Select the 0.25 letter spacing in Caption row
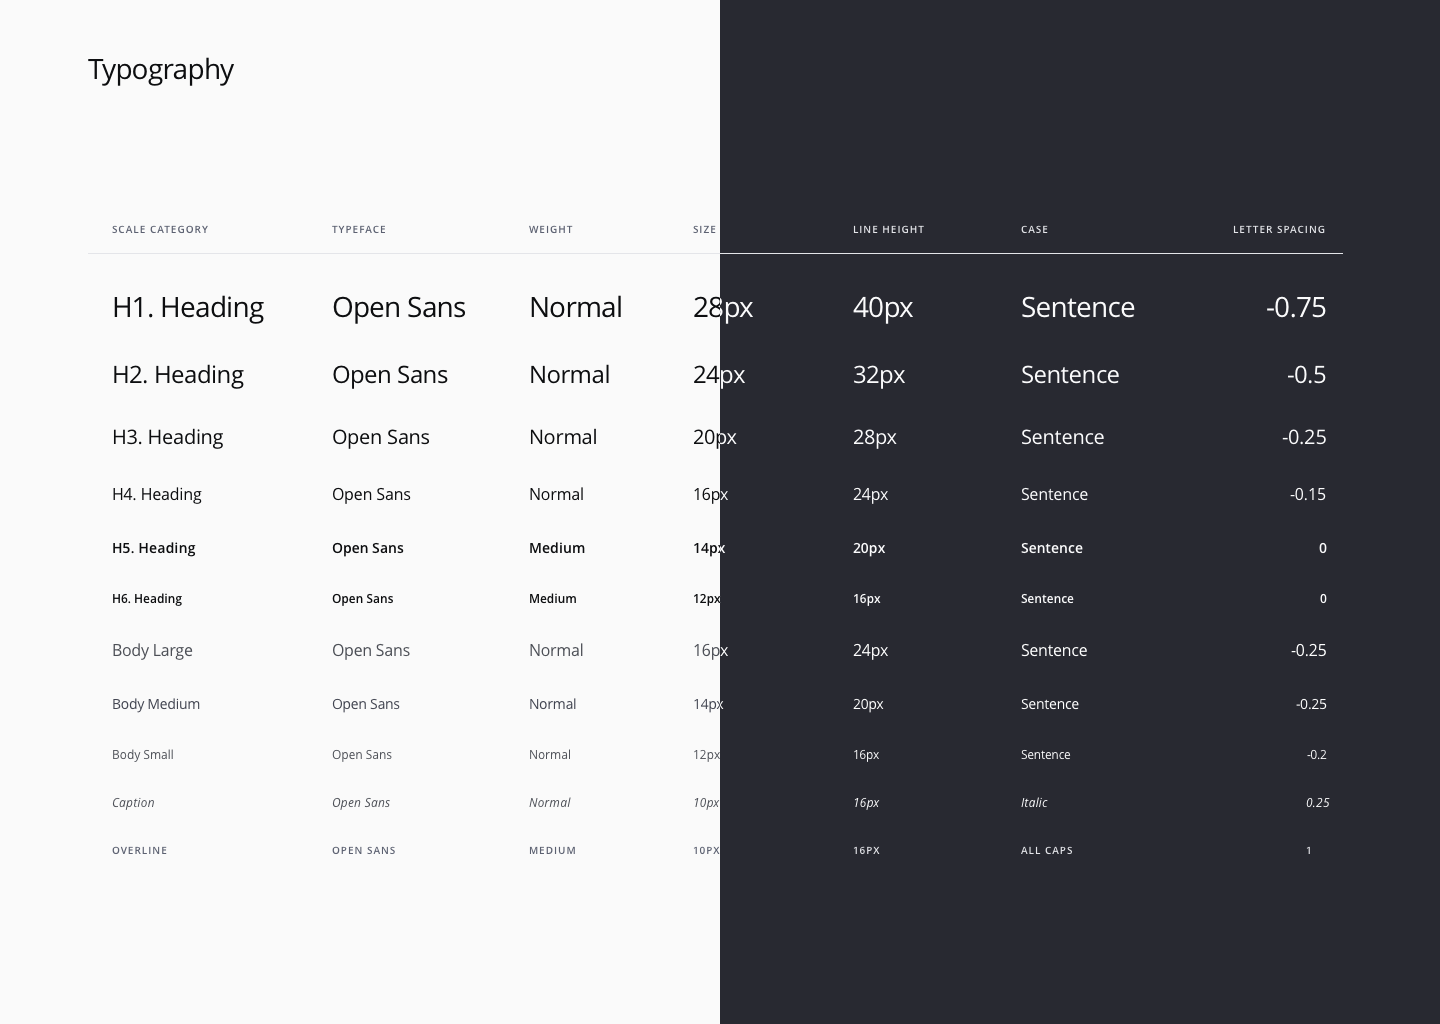Viewport: 1440px width, 1024px height. pyautogui.click(x=1317, y=803)
